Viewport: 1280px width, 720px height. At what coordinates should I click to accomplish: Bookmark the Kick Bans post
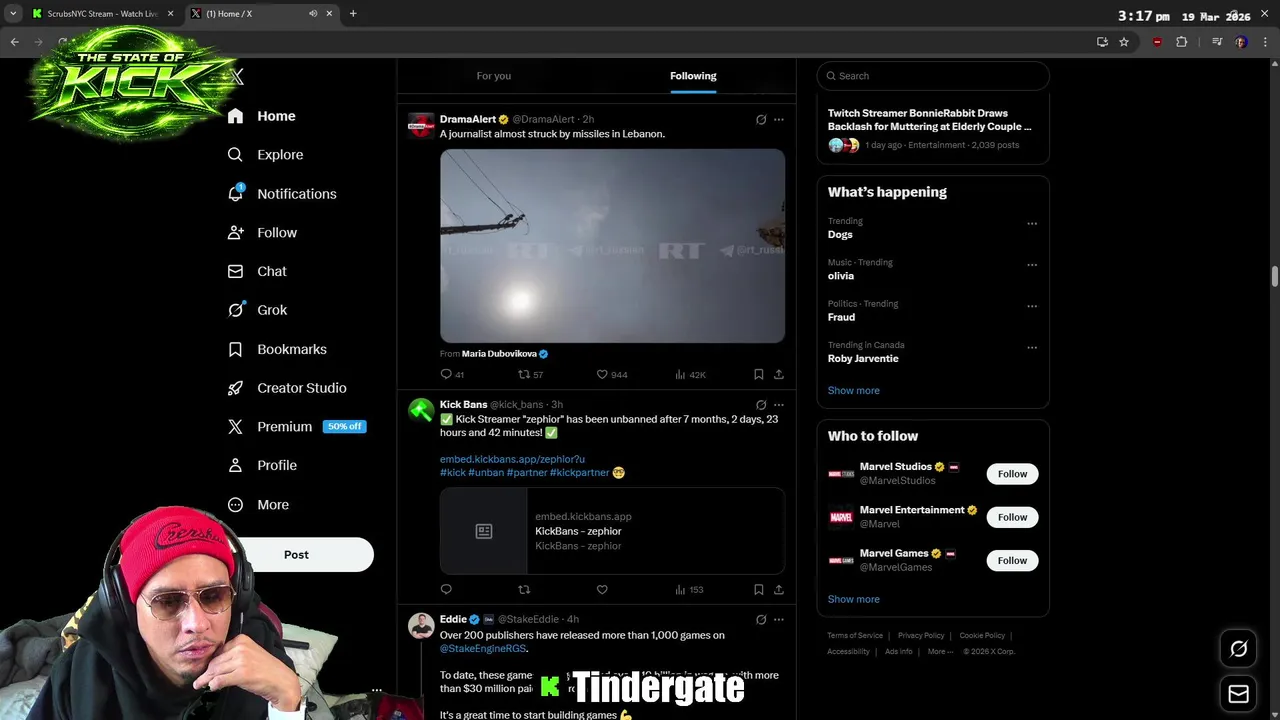point(759,590)
